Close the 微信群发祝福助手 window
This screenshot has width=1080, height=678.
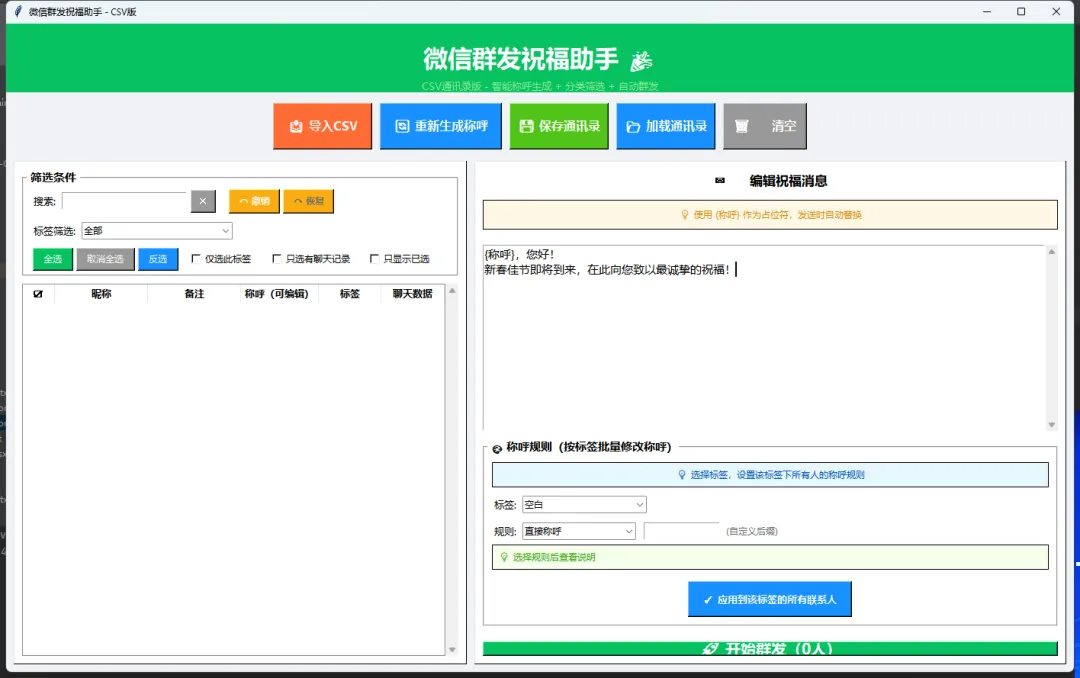(1056, 12)
